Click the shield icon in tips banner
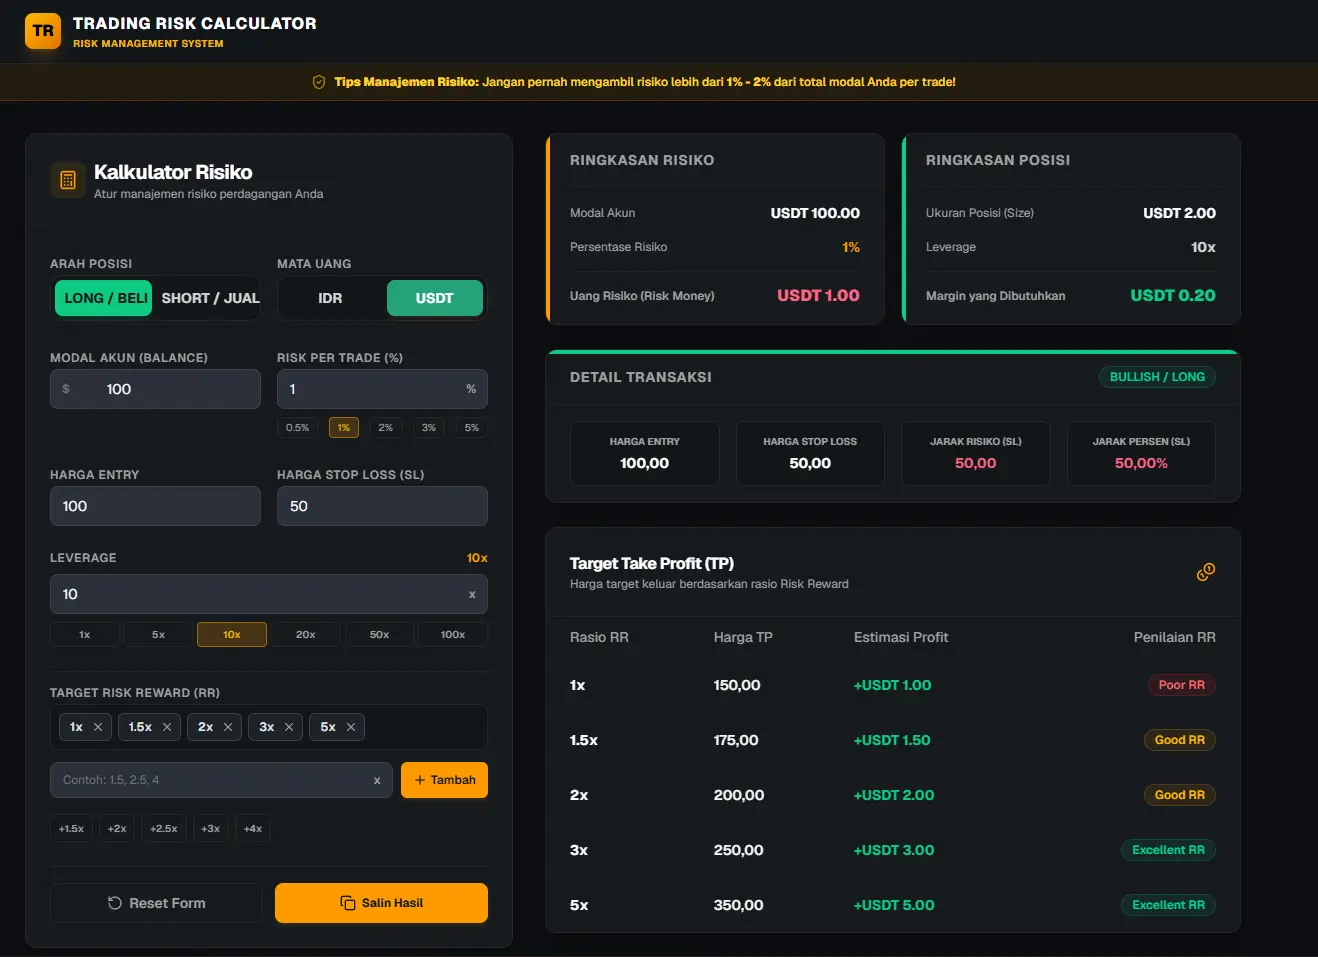 click(x=319, y=82)
